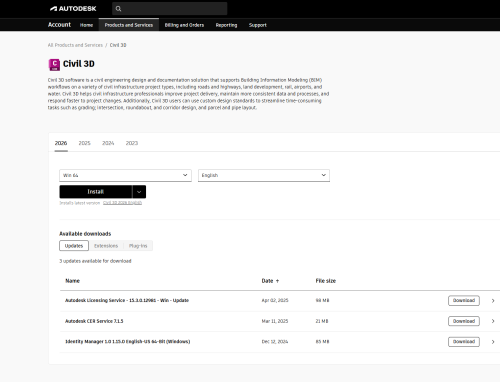Click the 85 MB file size

click(322, 341)
